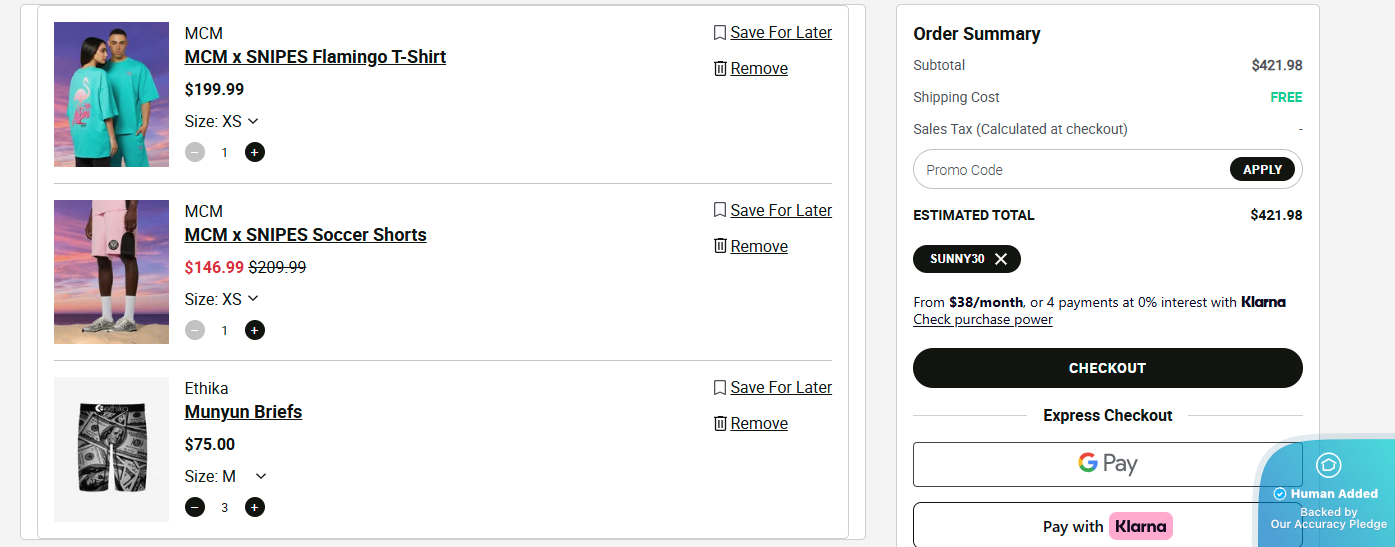The height and width of the screenshot is (547, 1395).
Task: Increase Munyun Briefs quantity with plus
Action: point(255,507)
